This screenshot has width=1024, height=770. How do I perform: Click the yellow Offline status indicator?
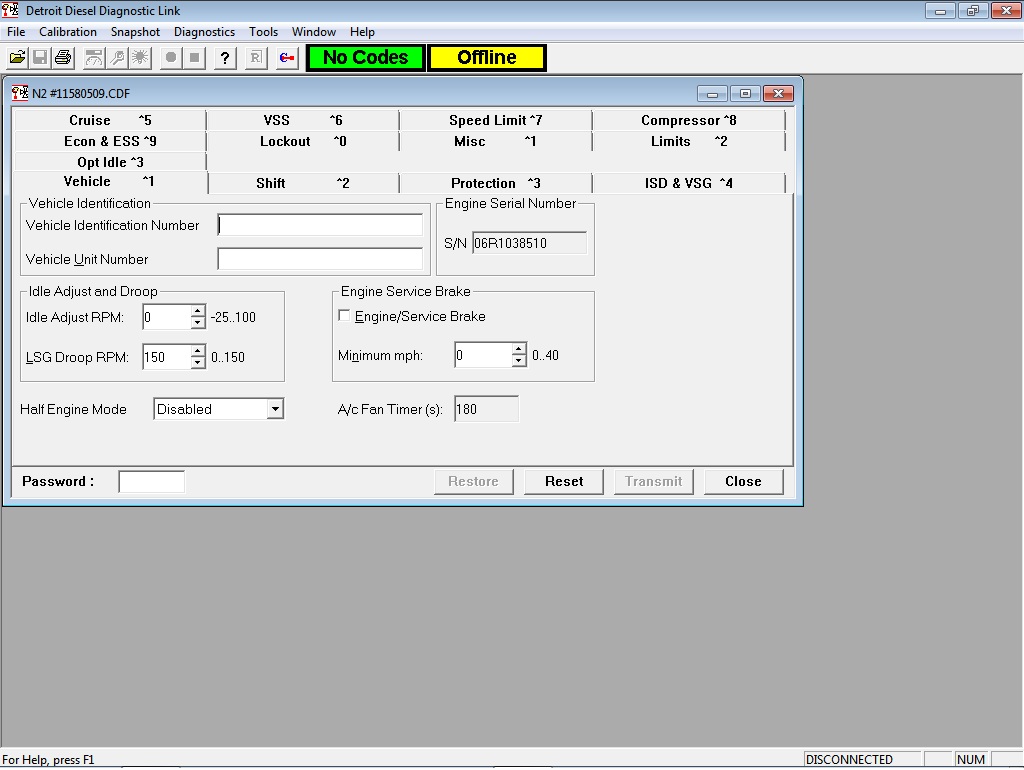coord(486,57)
